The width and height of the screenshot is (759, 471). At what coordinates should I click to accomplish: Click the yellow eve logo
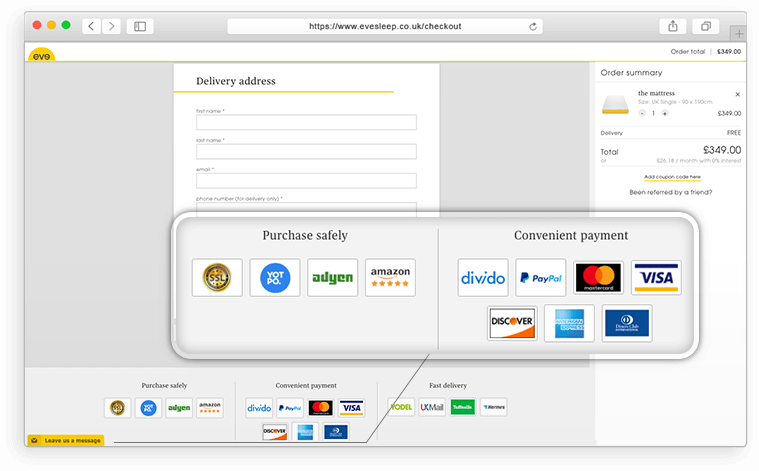42,55
